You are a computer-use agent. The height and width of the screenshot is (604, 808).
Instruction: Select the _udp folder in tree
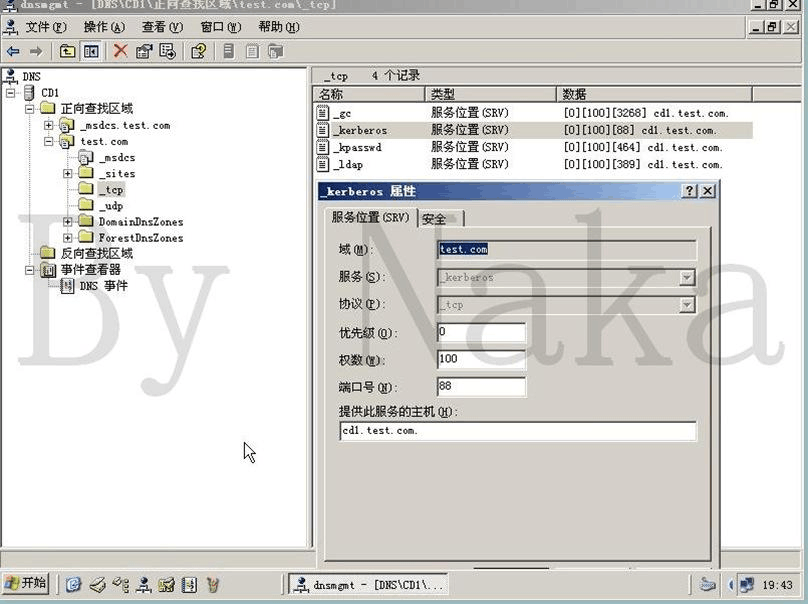coord(111,206)
